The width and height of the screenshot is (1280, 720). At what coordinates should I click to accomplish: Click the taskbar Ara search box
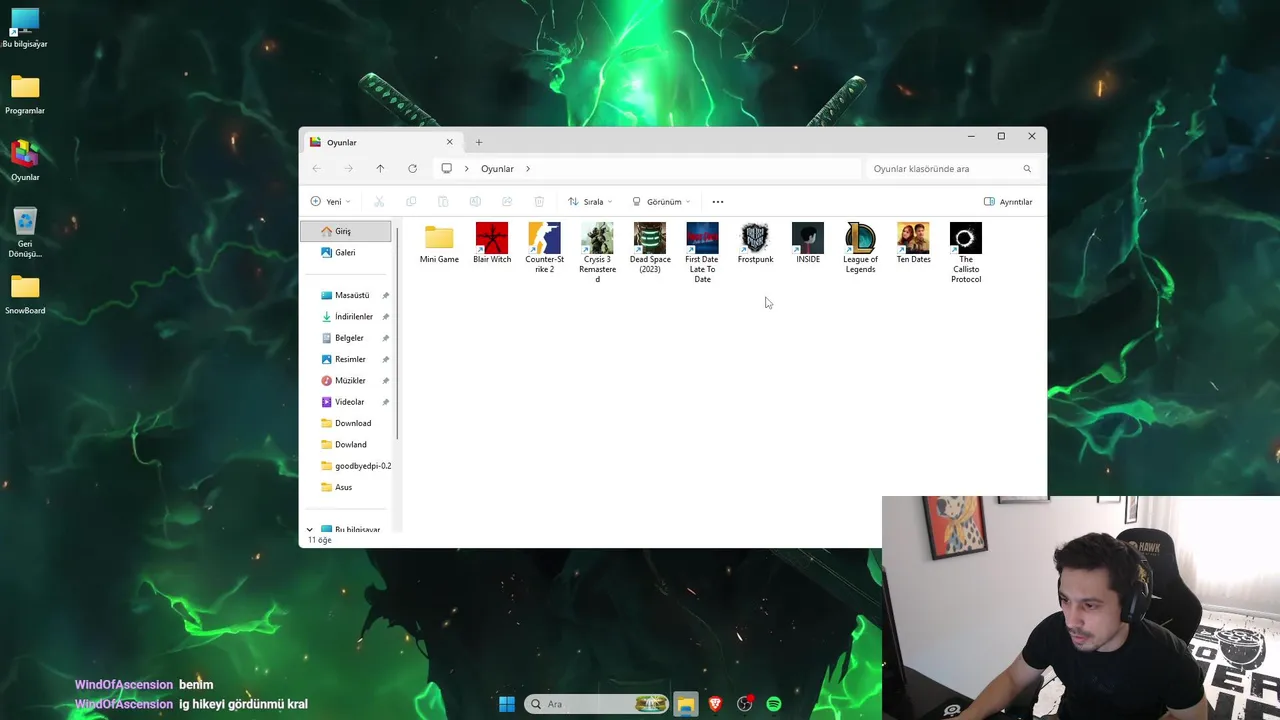click(x=595, y=704)
